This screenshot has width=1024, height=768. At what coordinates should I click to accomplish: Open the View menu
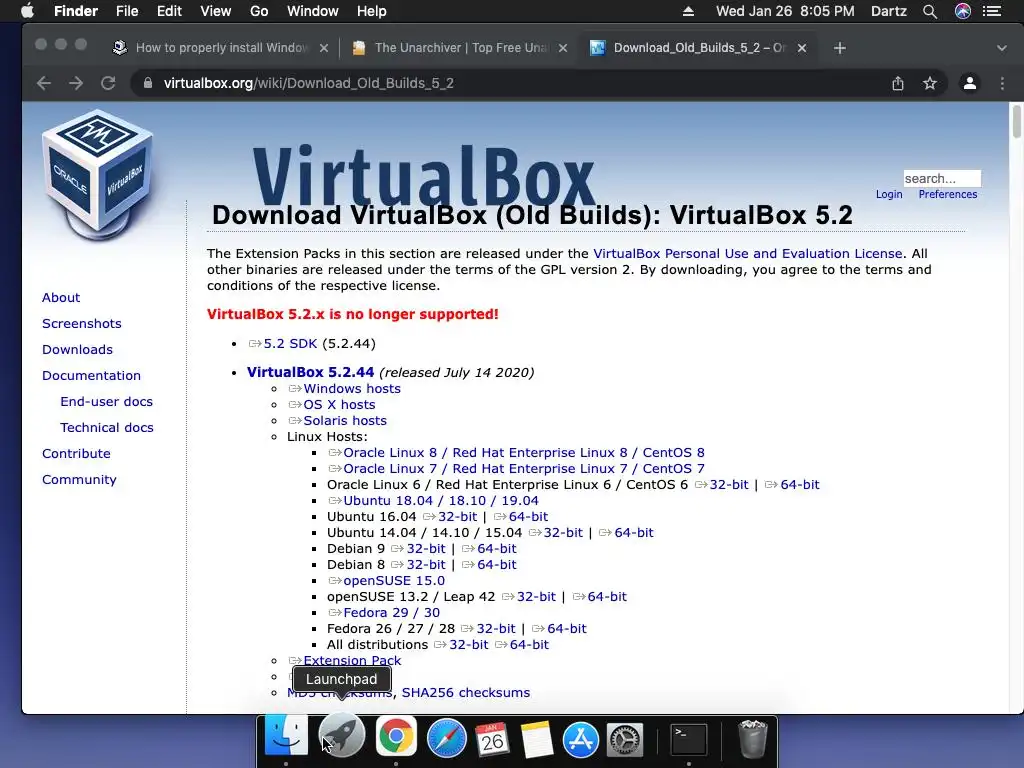(x=216, y=11)
